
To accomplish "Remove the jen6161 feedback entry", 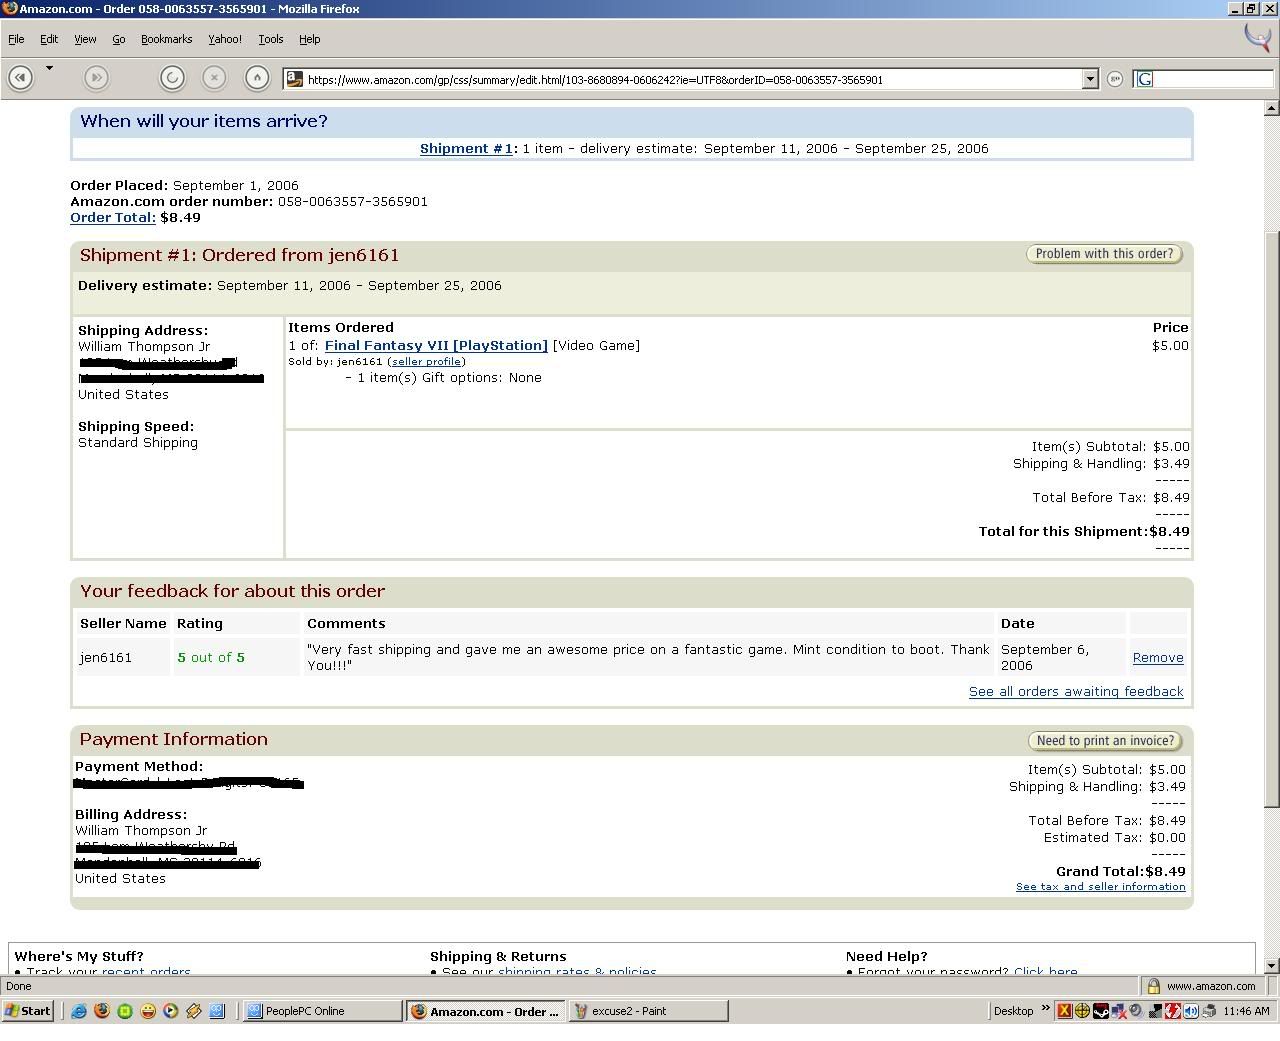I will pos(1158,657).
